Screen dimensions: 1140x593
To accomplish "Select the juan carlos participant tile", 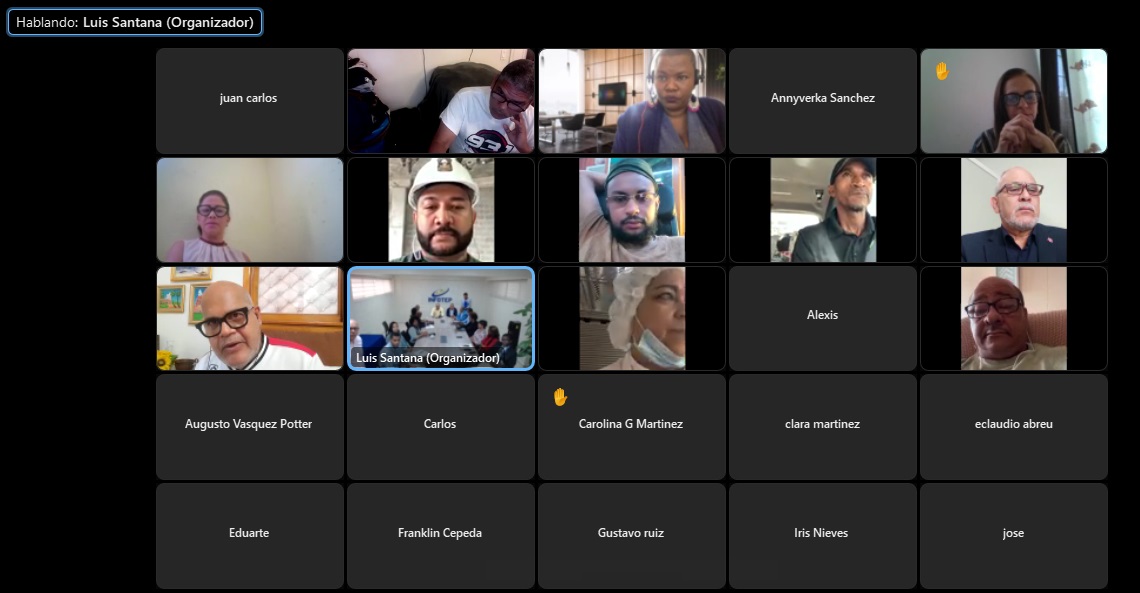I will [x=249, y=101].
